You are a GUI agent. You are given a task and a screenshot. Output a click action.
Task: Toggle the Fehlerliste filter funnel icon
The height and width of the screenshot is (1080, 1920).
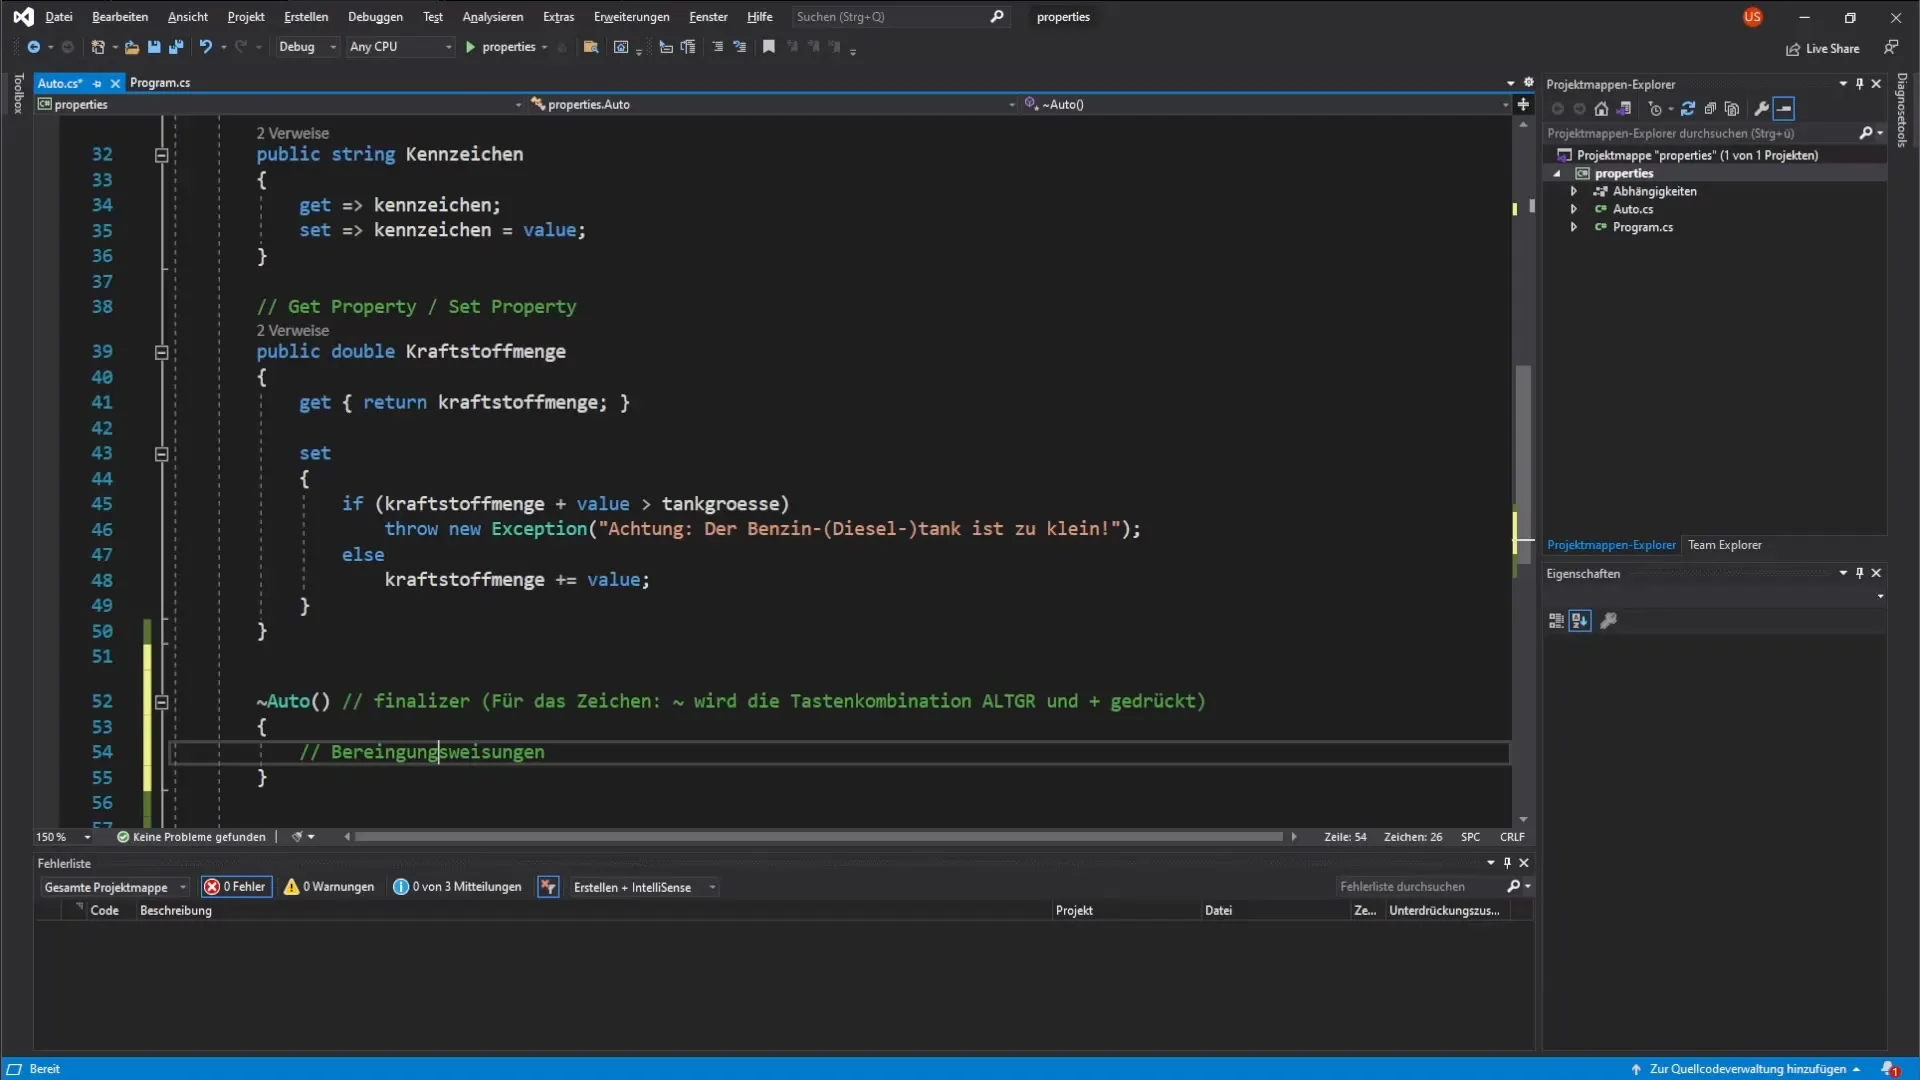point(548,887)
